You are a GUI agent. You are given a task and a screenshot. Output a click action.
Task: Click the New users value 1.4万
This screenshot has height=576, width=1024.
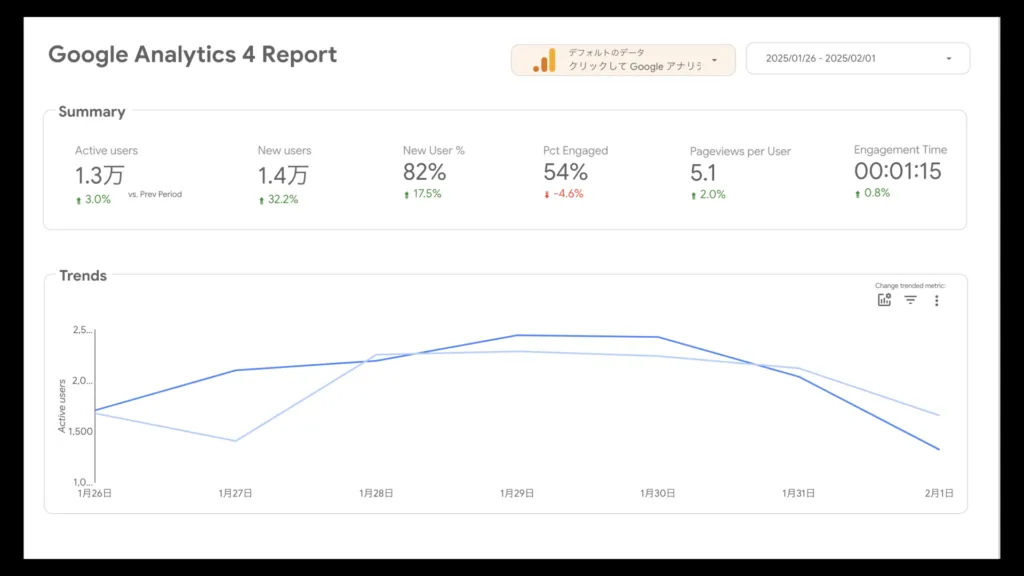click(283, 175)
